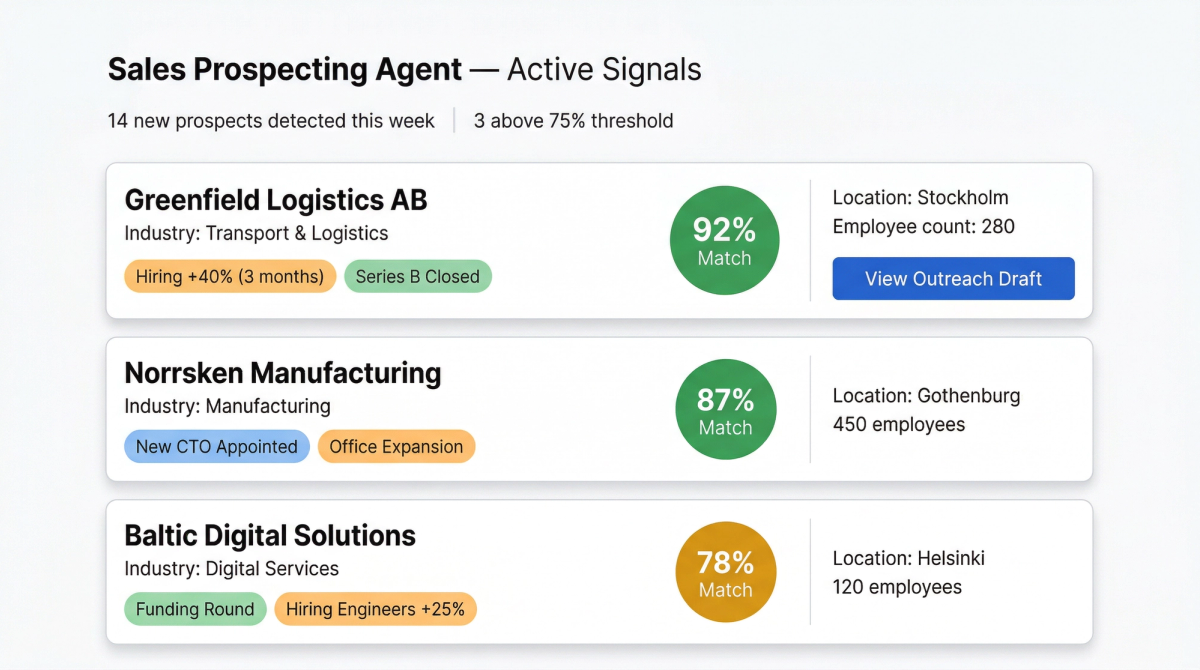Click the Employee count: 280 detail
Image resolution: width=1200 pixels, height=670 pixels.
[923, 227]
